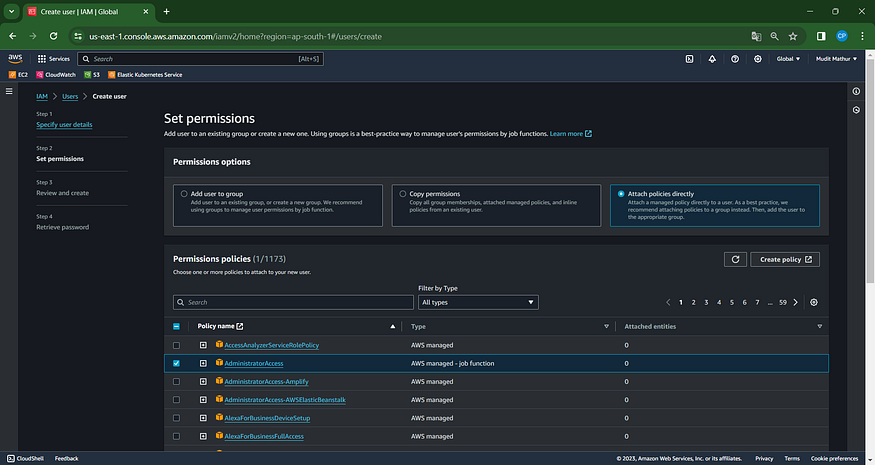Check the AccessAnalyzerServiceRolePolicy checkbox

point(176,346)
